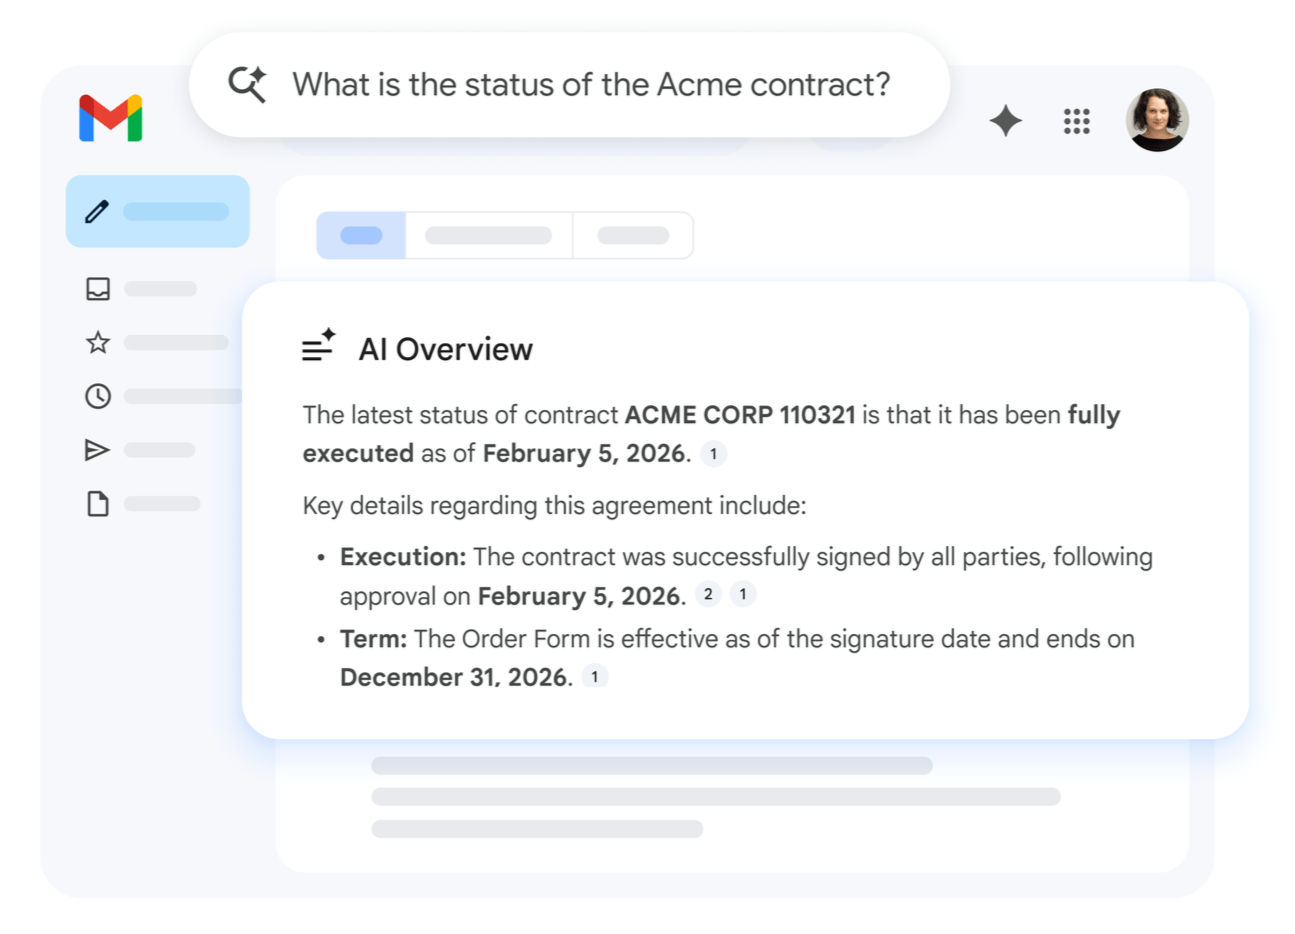Switch to the first inbox tab

[x=360, y=234]
